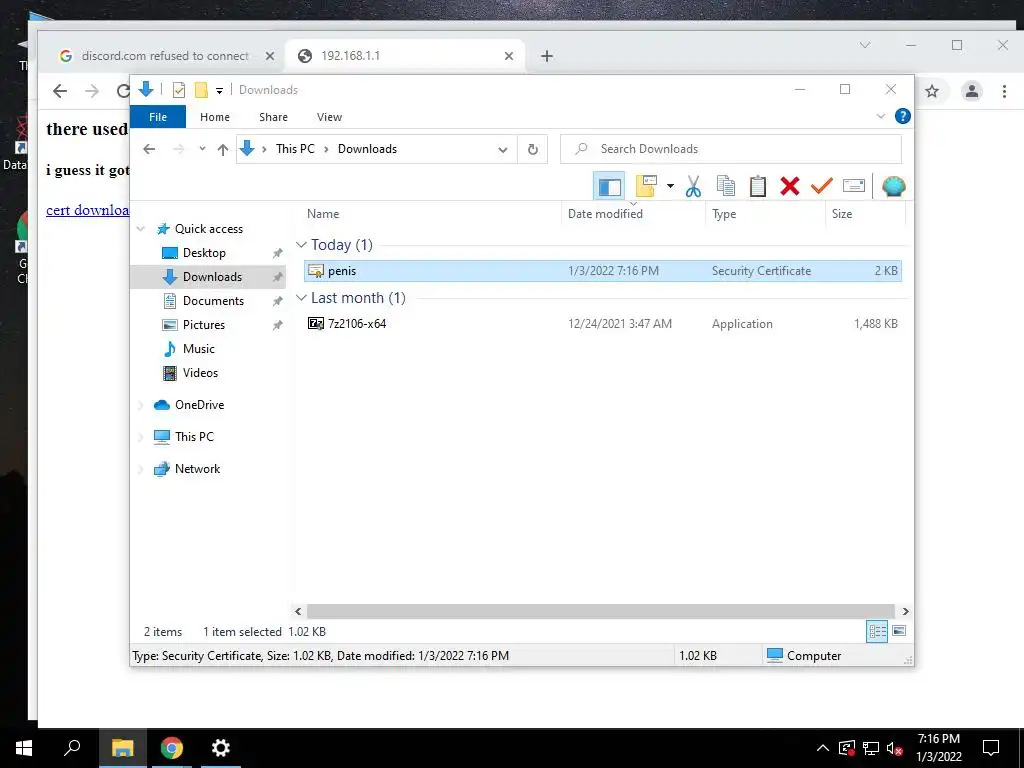Click the Rename toolbar icon
Image resolution: width=1024 pixels, height=768 pixels.
coord(854,186)
